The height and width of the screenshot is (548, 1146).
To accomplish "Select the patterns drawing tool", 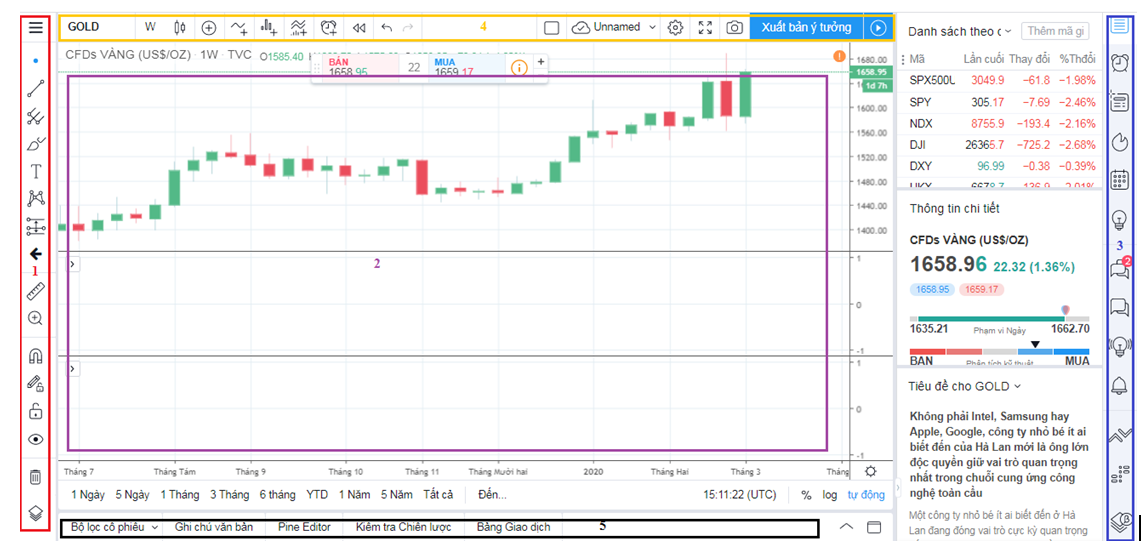I will tap(35, 199).
